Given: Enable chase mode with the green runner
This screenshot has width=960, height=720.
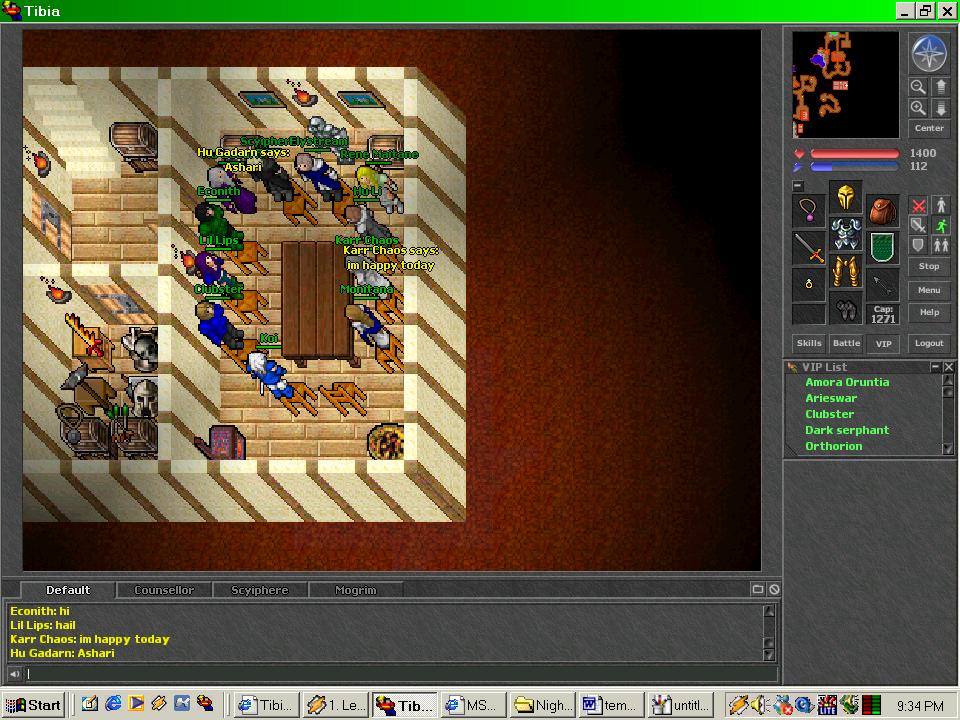Looking at the screenshot, I should pyautogui.click(x=941, y=225).
